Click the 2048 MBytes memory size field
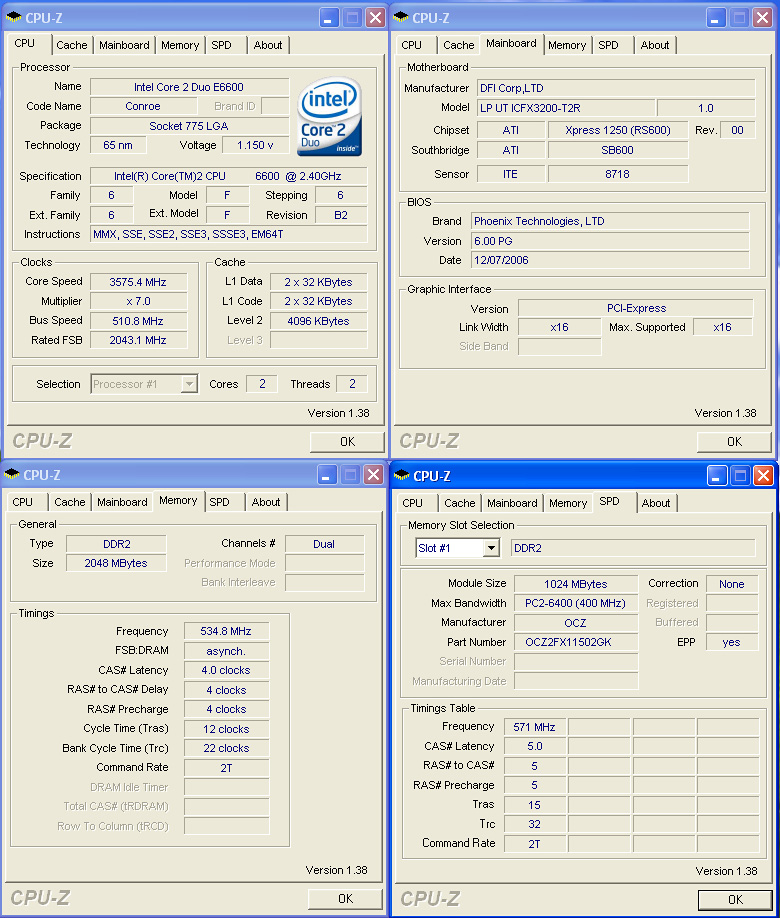Screen dimensions: 780x918 116,563
